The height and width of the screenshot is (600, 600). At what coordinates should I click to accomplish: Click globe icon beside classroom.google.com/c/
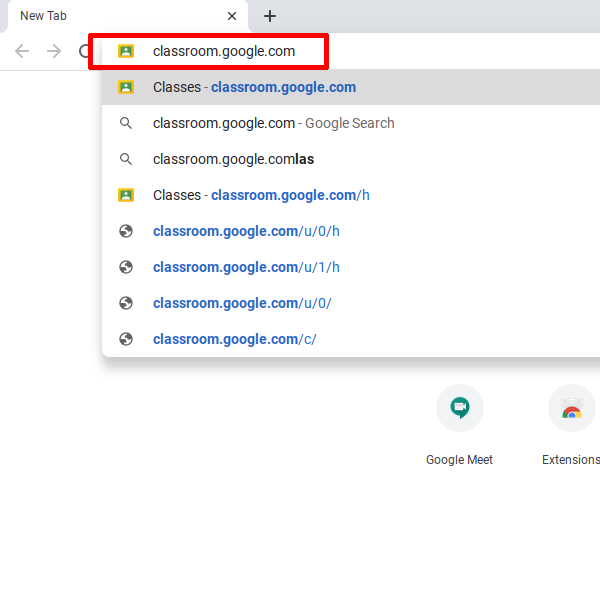click(126, 339)
